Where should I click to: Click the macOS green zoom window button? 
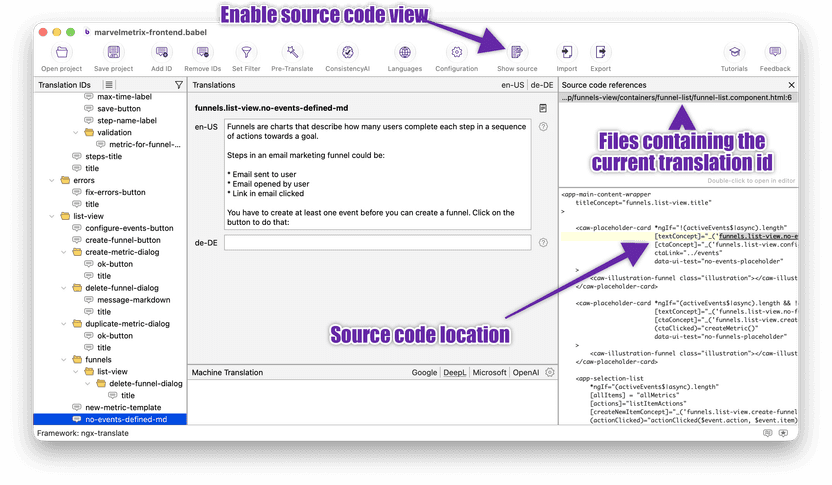70,32
